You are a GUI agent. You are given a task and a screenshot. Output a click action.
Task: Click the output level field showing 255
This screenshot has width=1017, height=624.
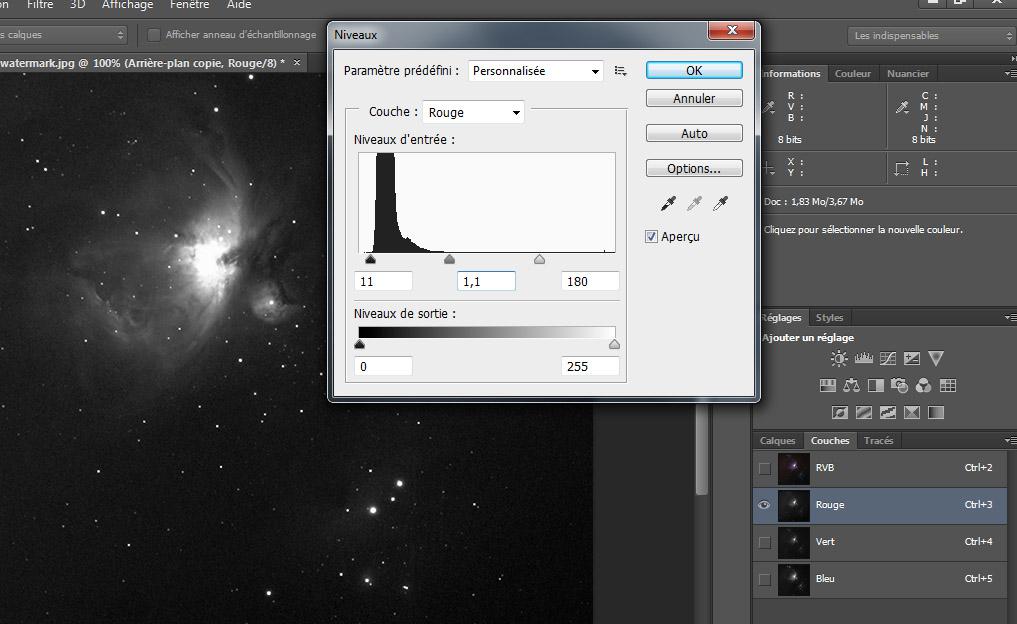point(590,366)
